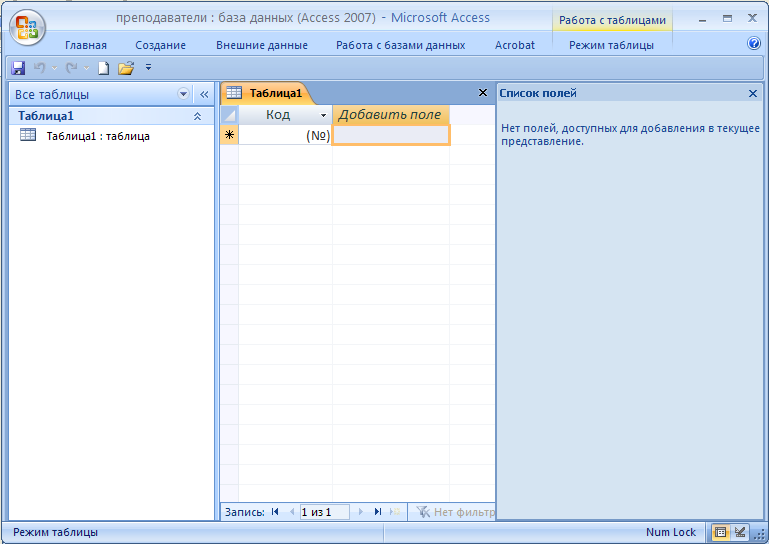Screen dimensions: 769x544
Task: Open Microsoft Access help
Action: [754, 43]
